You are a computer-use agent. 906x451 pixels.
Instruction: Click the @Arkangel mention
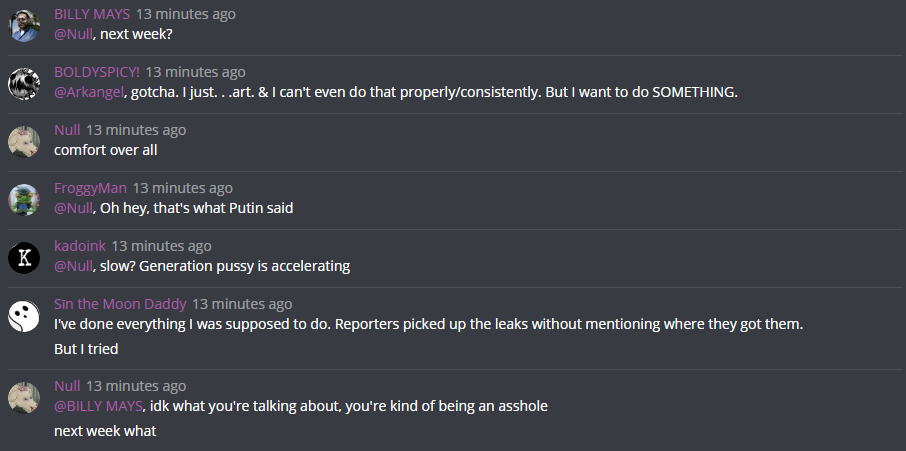89,92
